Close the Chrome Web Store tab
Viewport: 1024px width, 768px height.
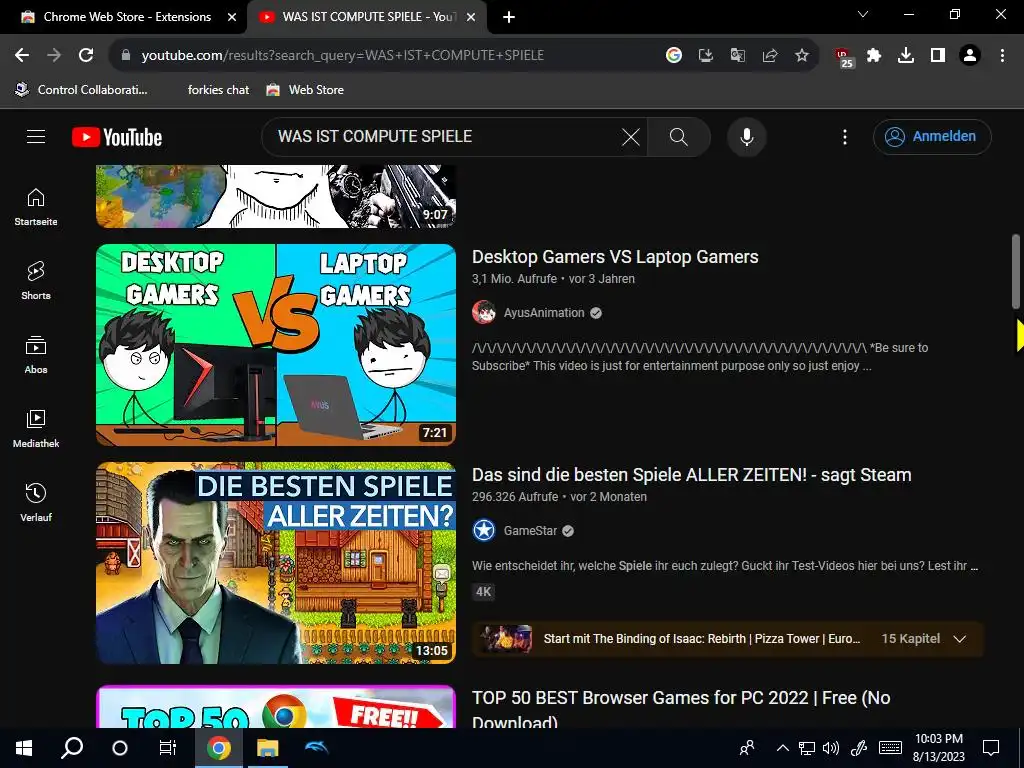232,17
